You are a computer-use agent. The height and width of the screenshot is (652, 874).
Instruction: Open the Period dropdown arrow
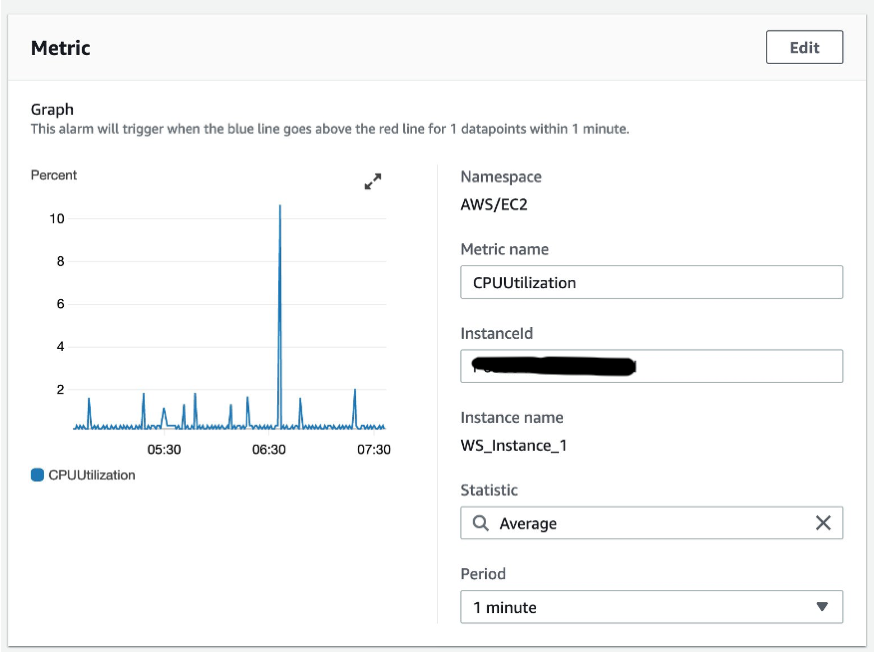822,606
